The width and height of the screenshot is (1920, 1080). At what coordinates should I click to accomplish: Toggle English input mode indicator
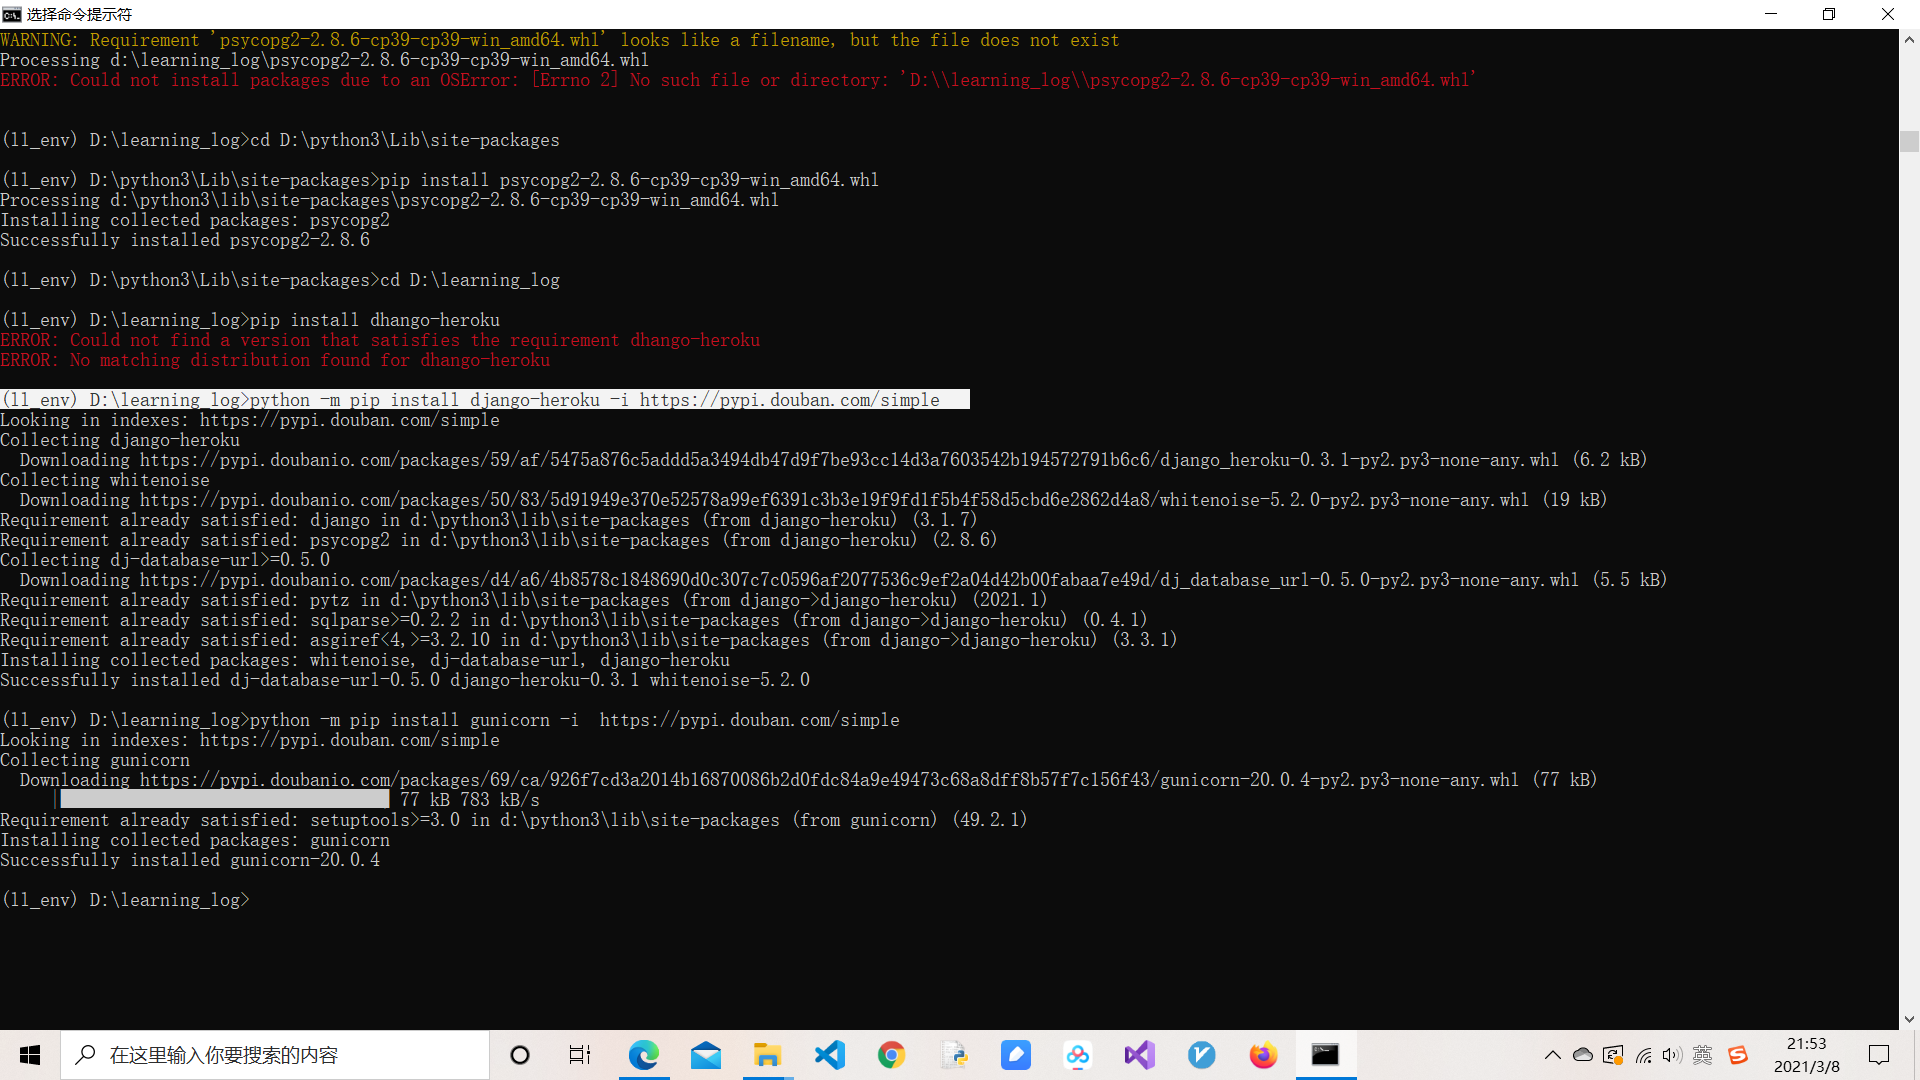[1703, 1055]
